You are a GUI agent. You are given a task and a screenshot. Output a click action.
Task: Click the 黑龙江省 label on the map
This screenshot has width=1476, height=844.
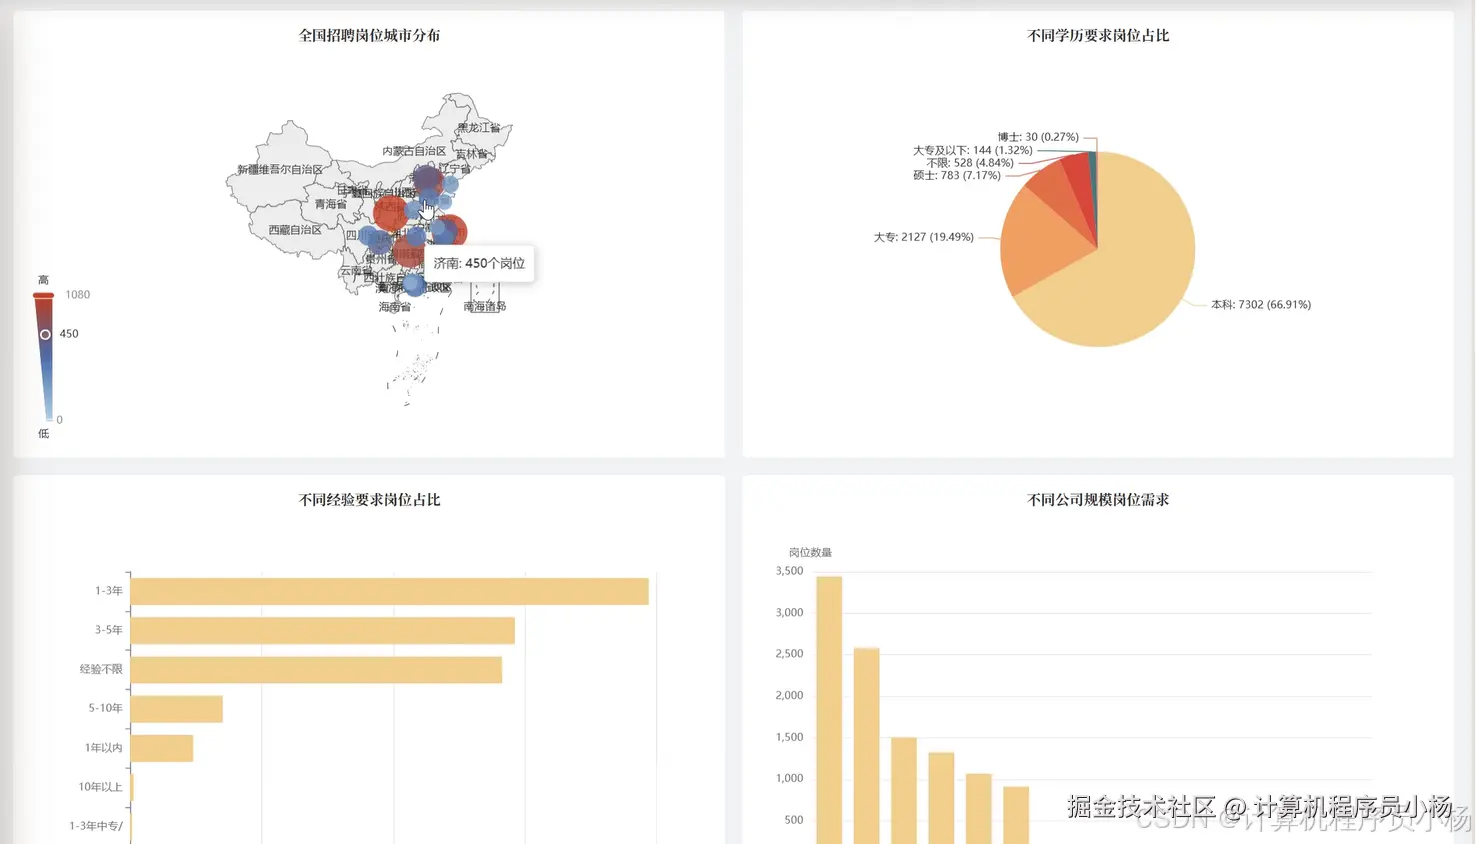coord(478,128)
